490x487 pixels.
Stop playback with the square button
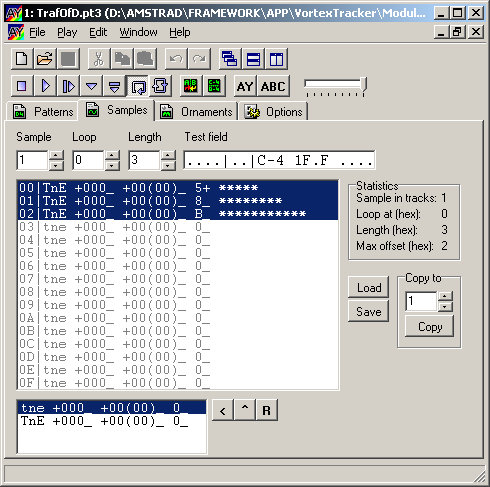pos(22,86)
